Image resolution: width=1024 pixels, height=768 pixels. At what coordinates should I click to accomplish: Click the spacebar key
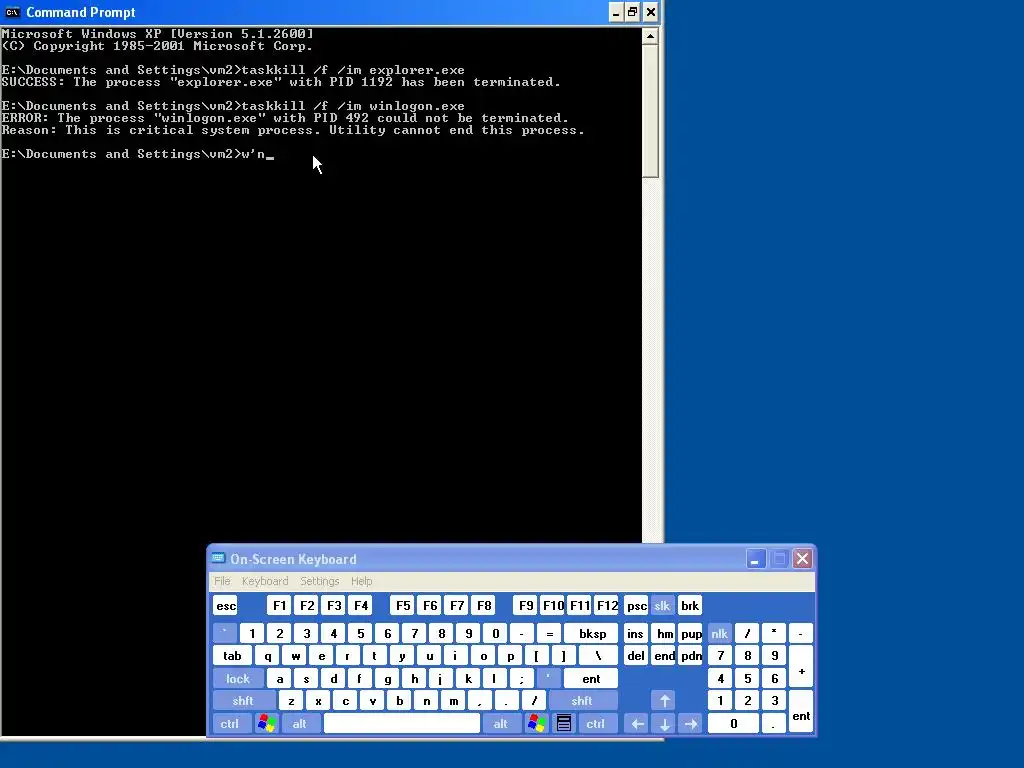(402, 724)
